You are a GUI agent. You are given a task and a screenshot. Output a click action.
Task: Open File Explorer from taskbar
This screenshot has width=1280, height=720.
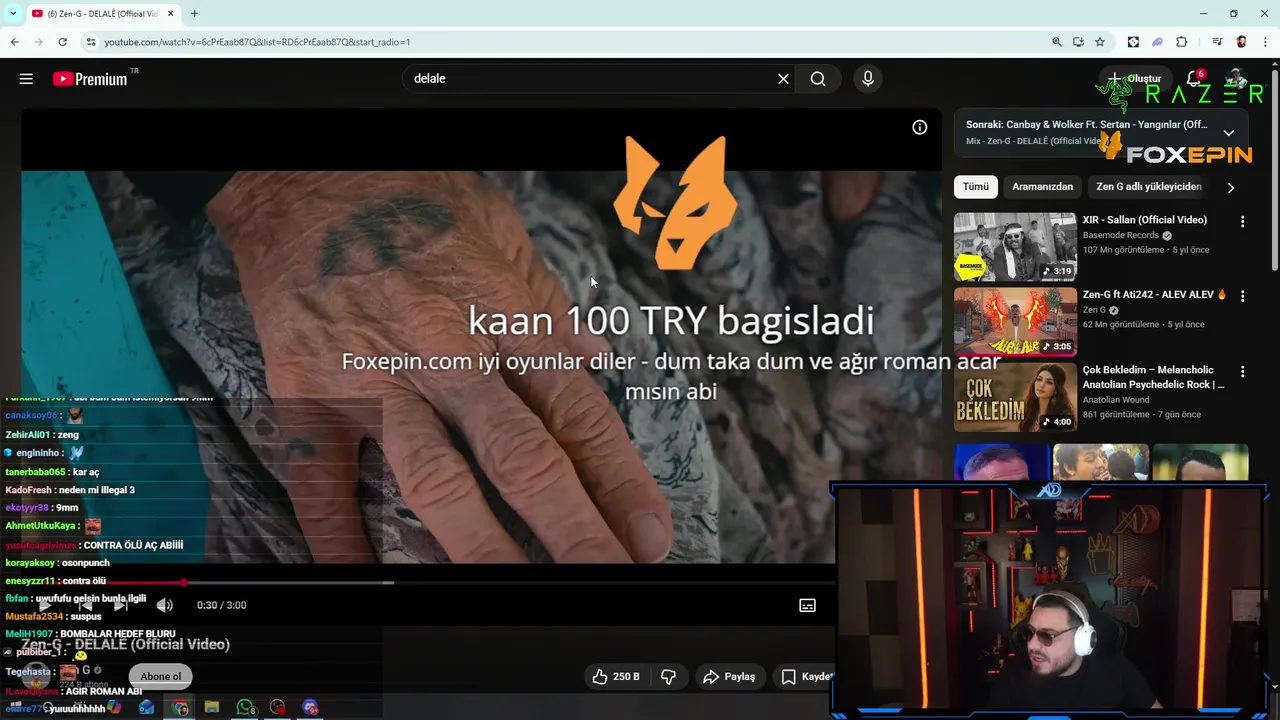click(212, 708)
